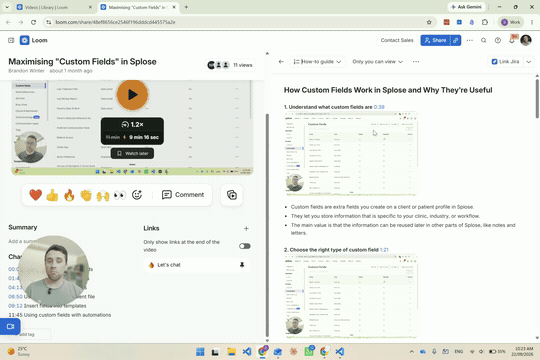Image resolution: width=540 pixels, height=360 pixels.
Task: Toggle the Loom sidebar panel icon
Action: [x=11, y=40]
